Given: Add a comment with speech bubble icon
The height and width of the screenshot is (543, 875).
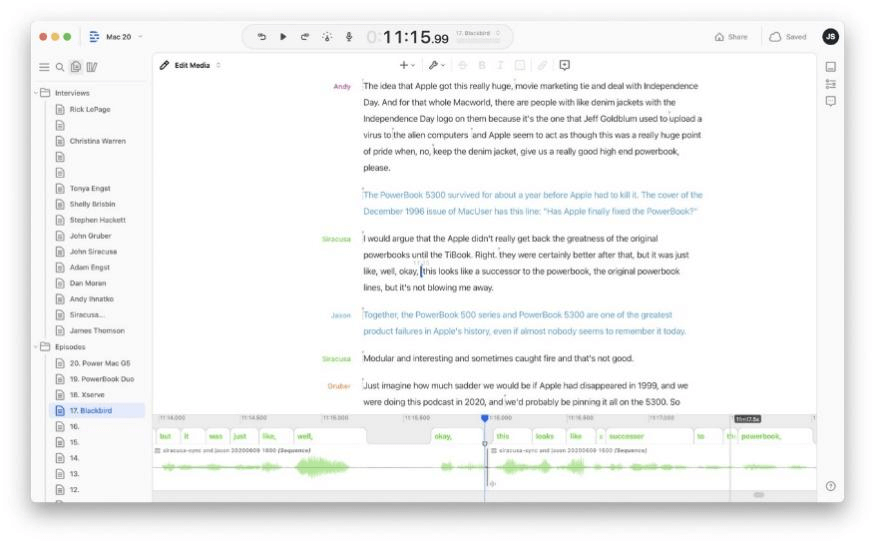Looking at the screenshot, I should tap(565, 65).
